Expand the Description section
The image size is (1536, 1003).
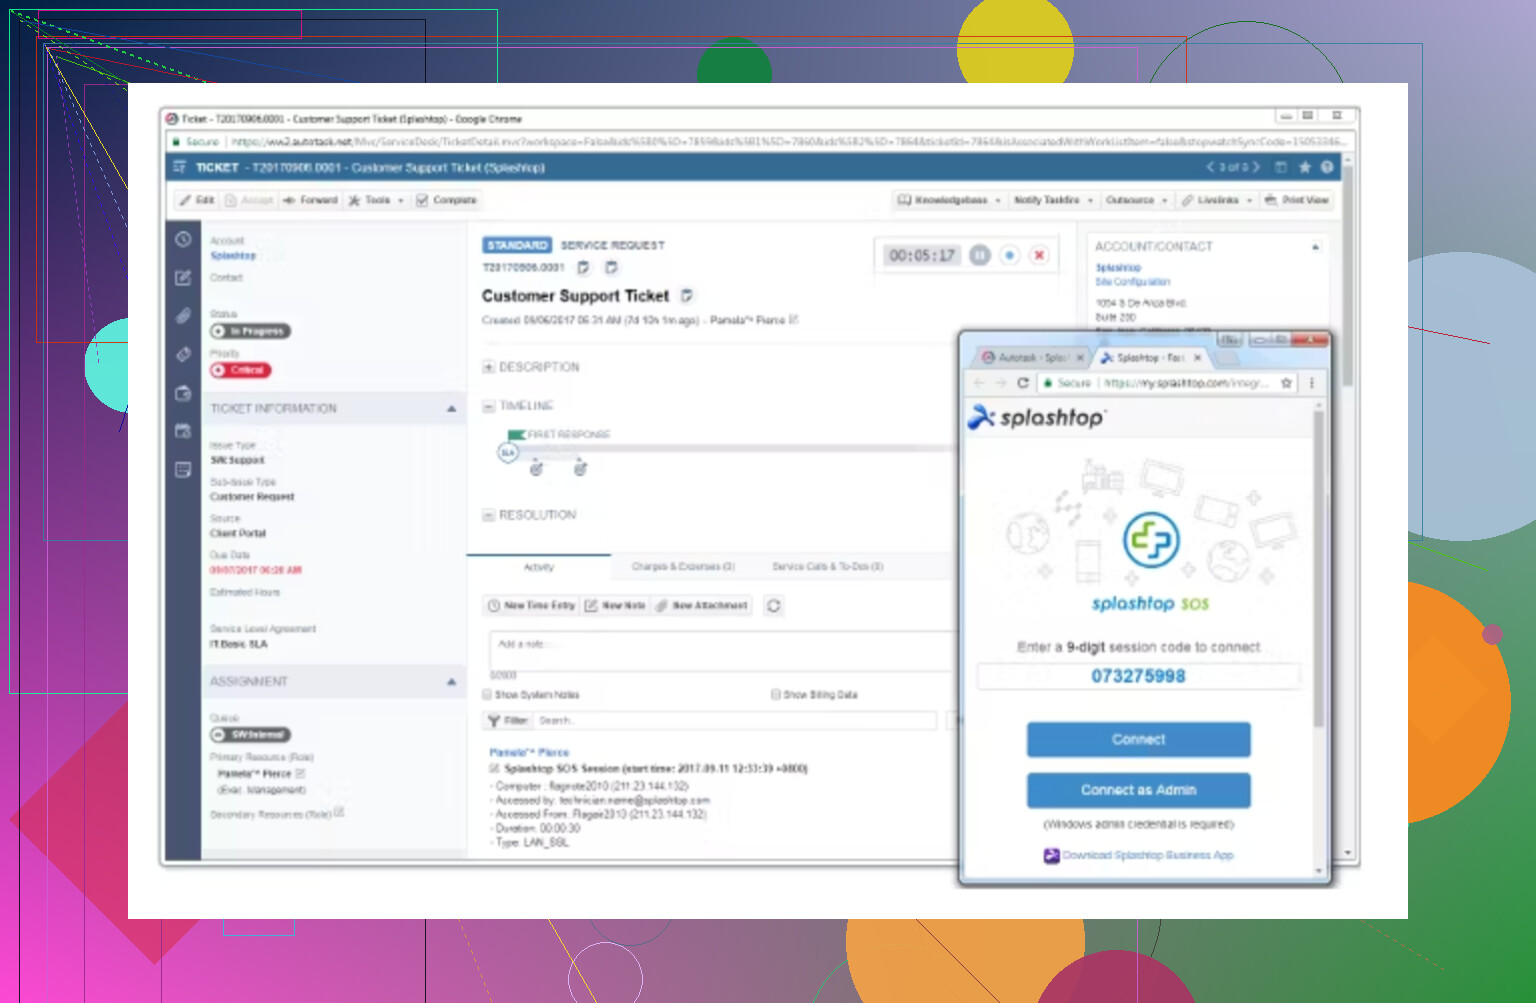(489, 368)
